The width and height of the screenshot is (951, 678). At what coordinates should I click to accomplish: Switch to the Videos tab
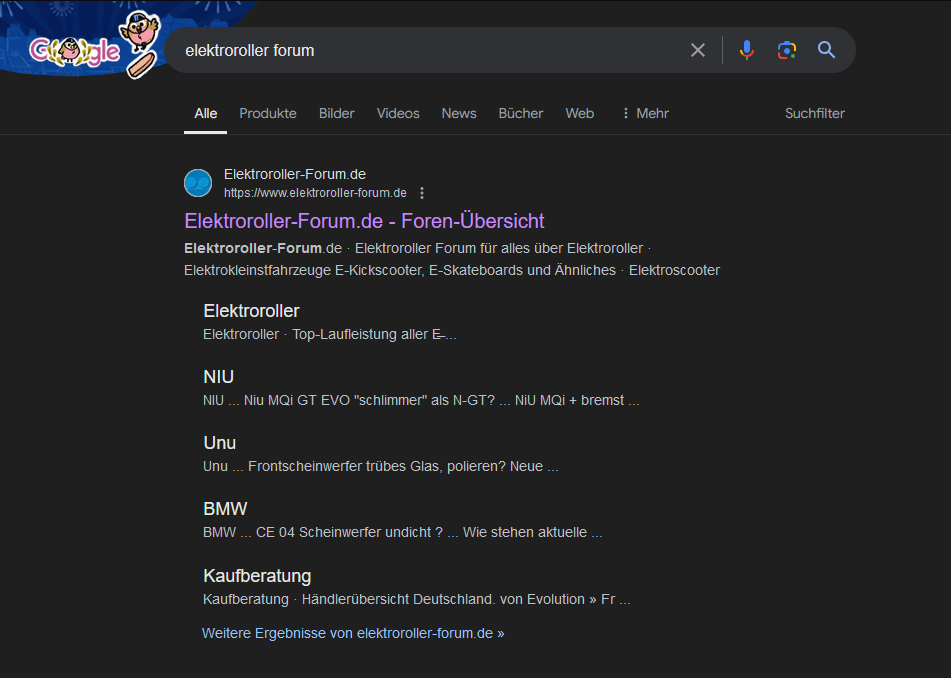click(398, 113)
